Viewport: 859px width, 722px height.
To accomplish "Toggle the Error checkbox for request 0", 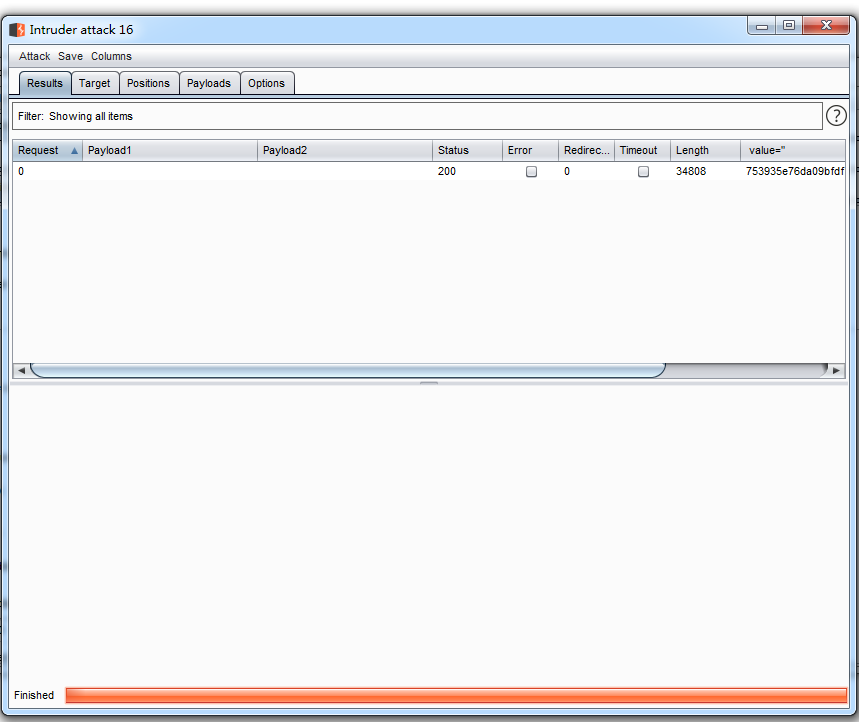I will click(531, 171).
